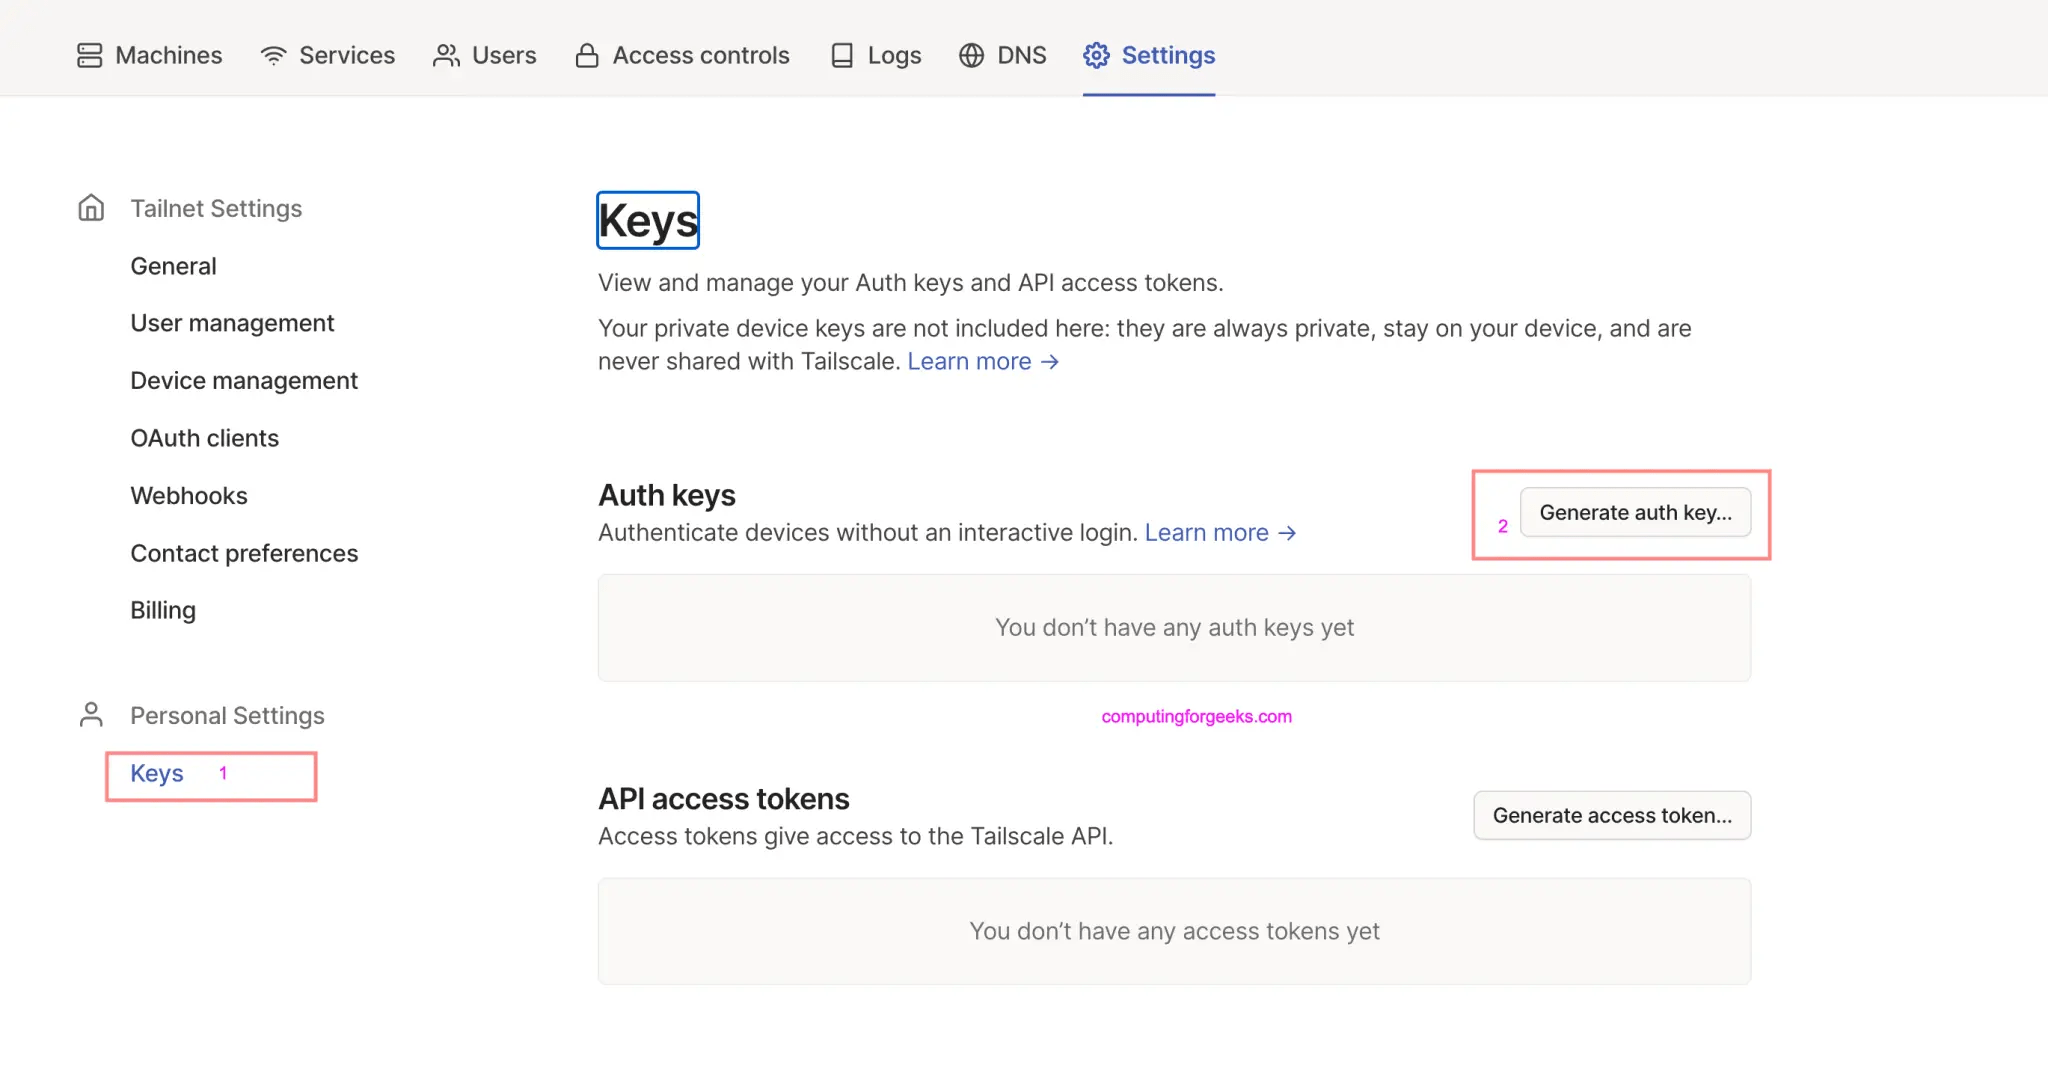Screen dimensions: 2048x1086
Task: Click the Personal Settings person icon
Action: point(91,715)
